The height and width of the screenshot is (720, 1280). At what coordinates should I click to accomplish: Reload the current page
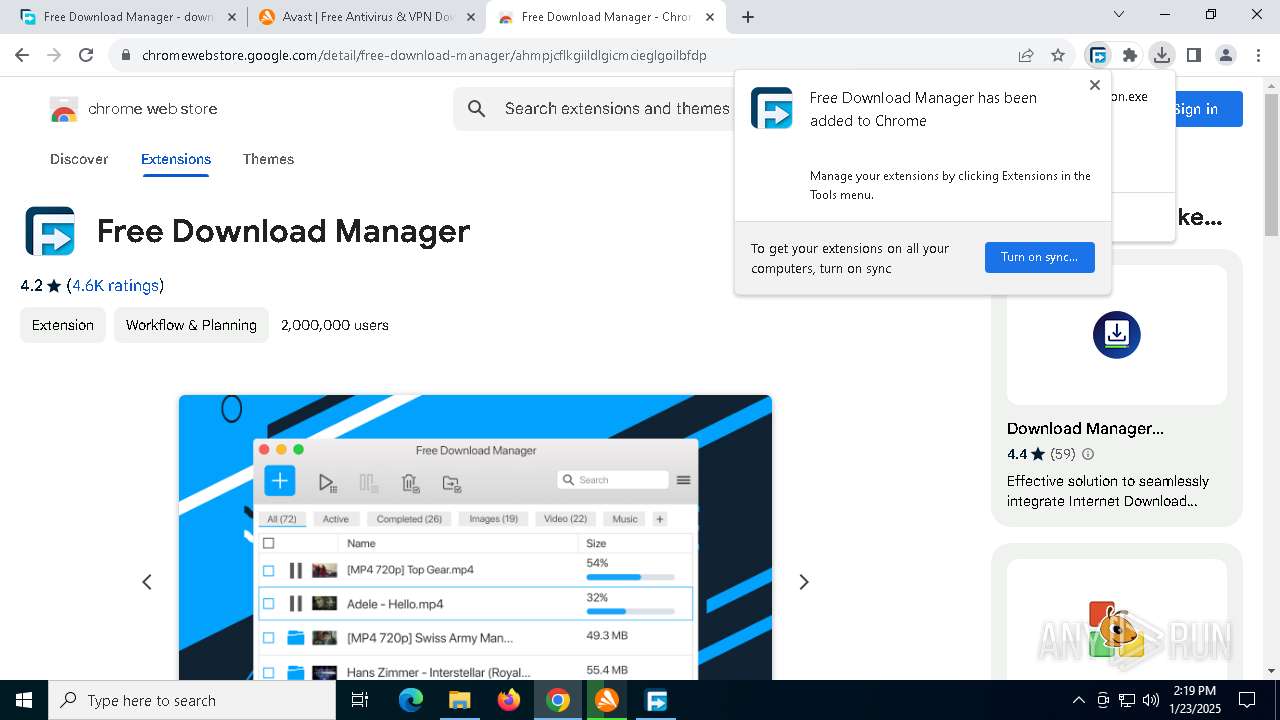tap(86, 55)
